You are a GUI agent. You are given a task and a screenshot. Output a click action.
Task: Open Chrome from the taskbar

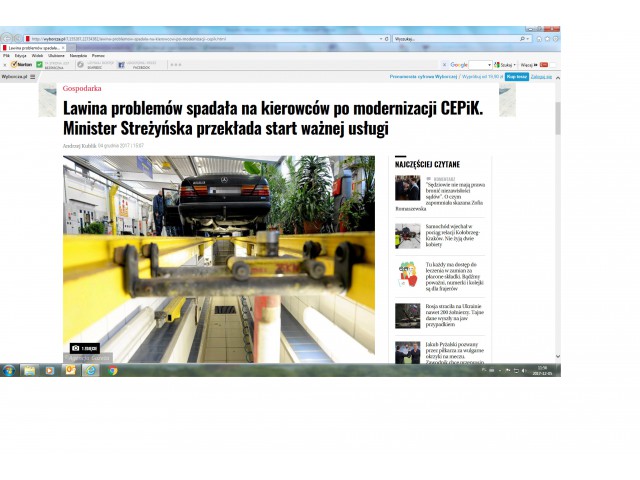coord(112,370)
